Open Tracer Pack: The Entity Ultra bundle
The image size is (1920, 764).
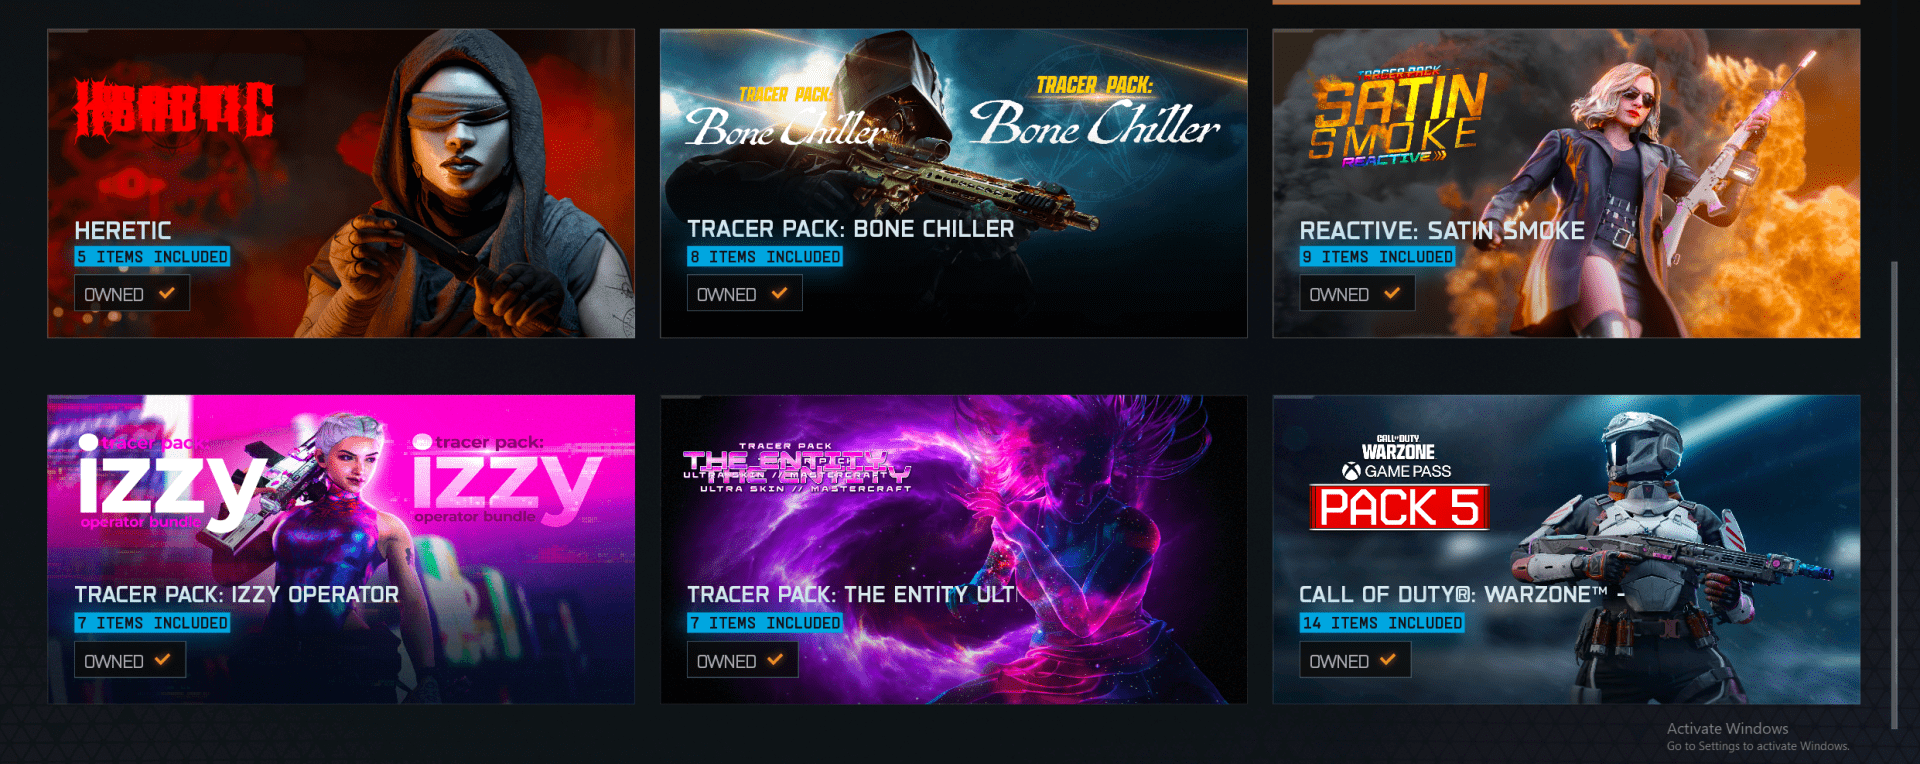point(953,549)
